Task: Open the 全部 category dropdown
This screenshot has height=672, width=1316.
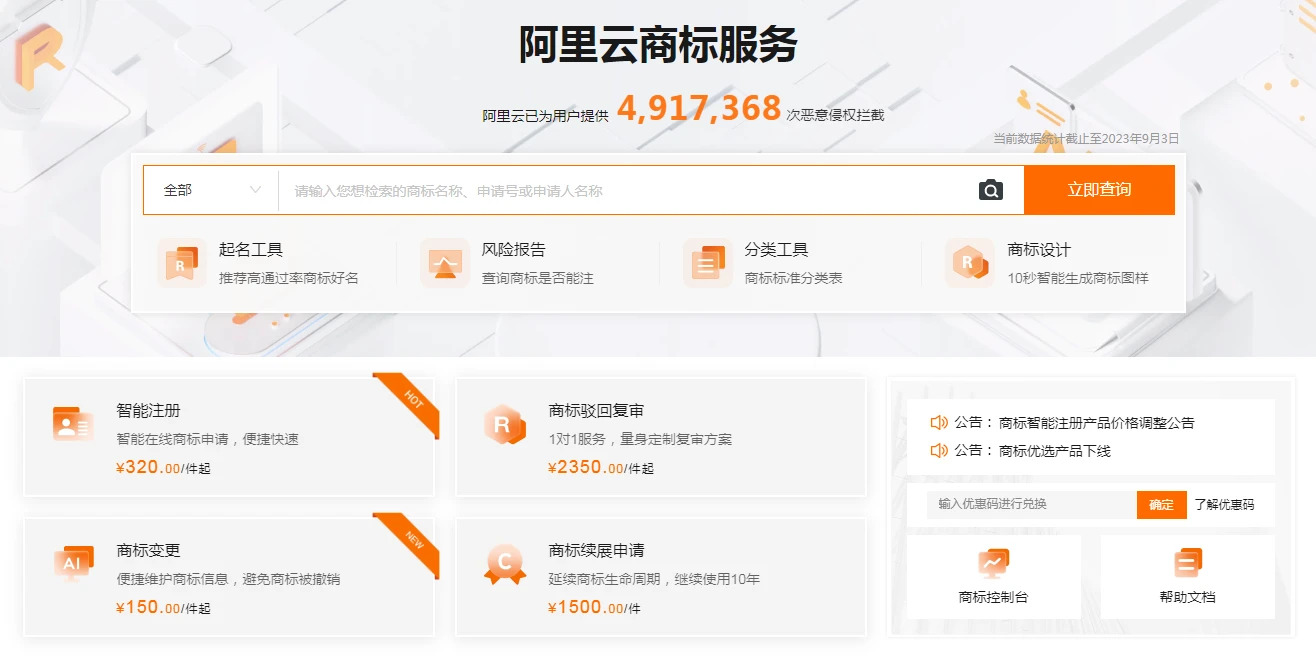Action: tap(211, 190)
